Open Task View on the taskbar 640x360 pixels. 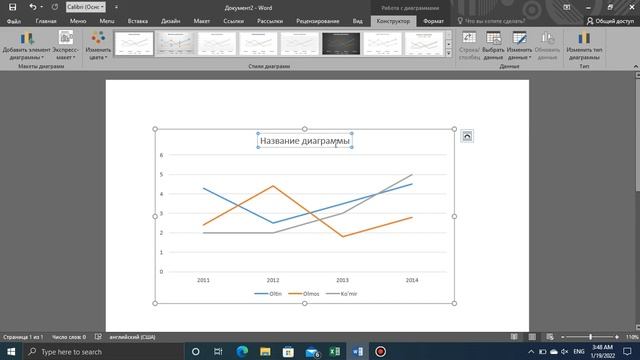(218, 351)
